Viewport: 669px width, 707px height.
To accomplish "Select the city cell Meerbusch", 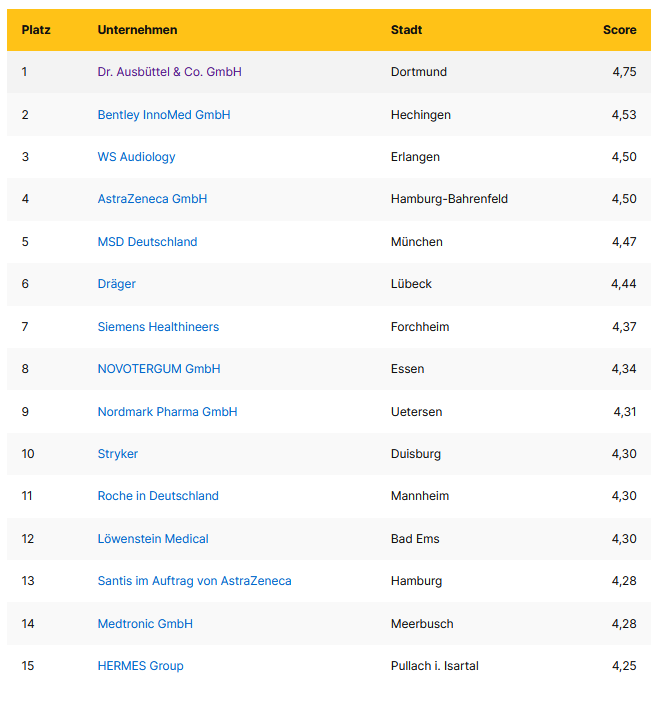I will pyautogui.click(x=422, y=624).
